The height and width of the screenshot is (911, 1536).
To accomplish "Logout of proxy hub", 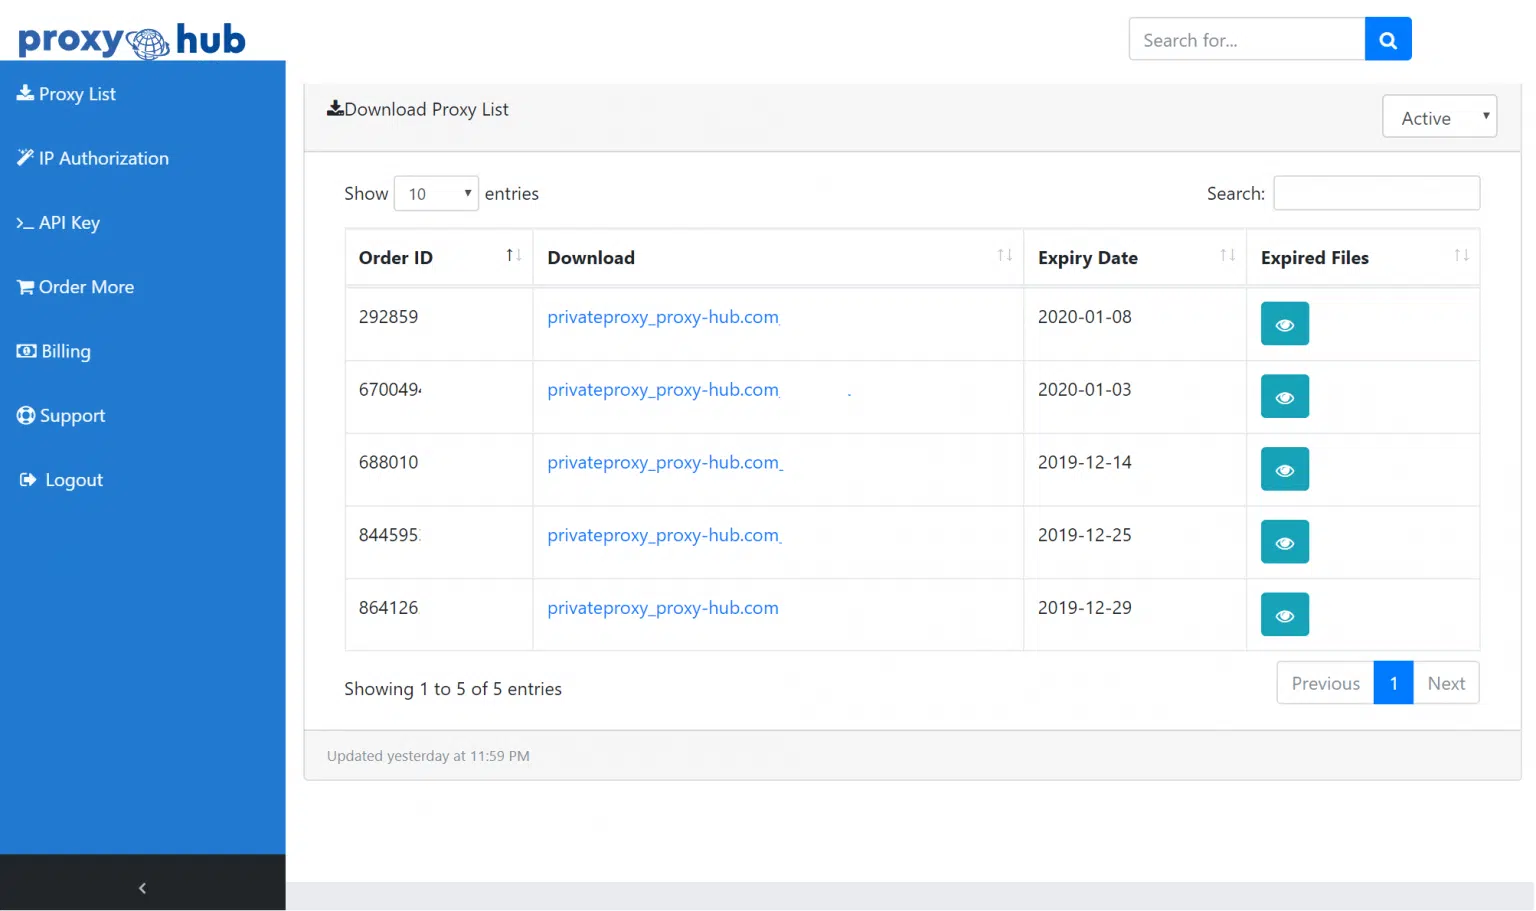I will [71, 479].
